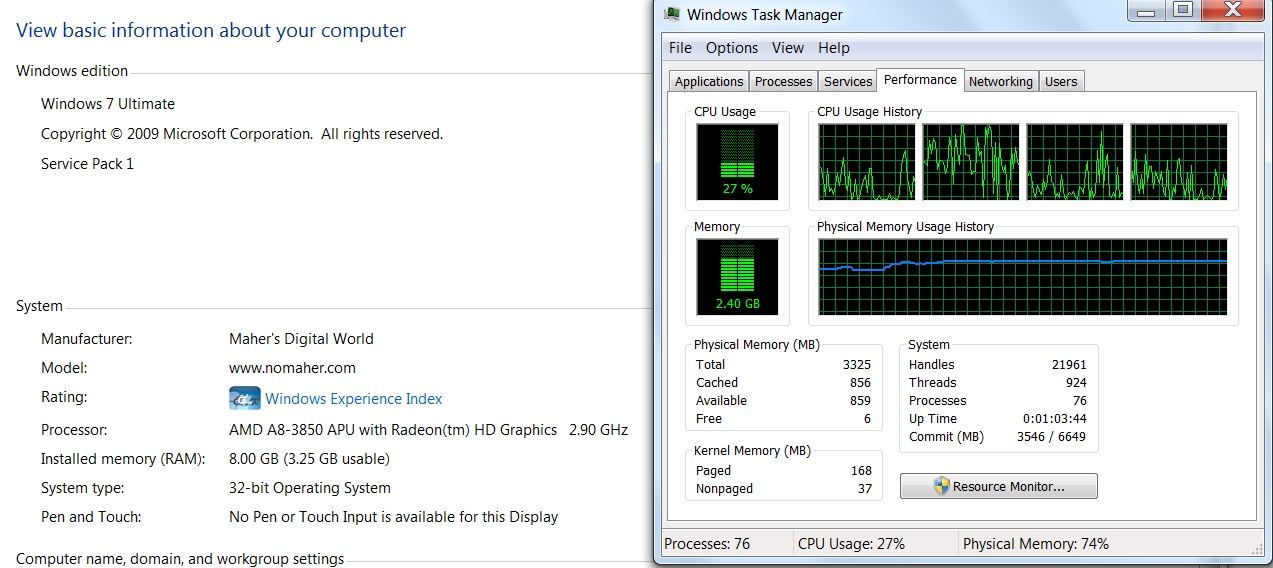Click the Service Pack 1 text
The image size is (1273, 568).
tap(87, 164)
